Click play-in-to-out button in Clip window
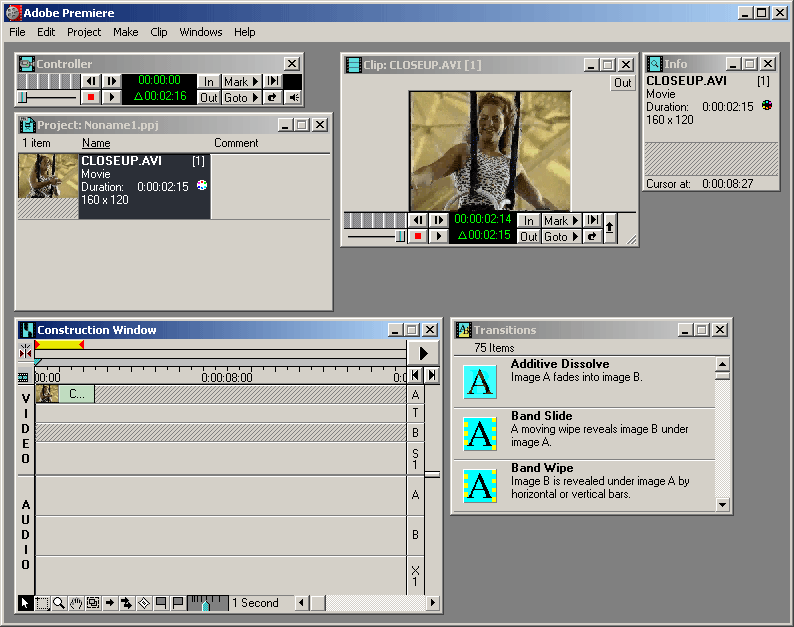 592,220
